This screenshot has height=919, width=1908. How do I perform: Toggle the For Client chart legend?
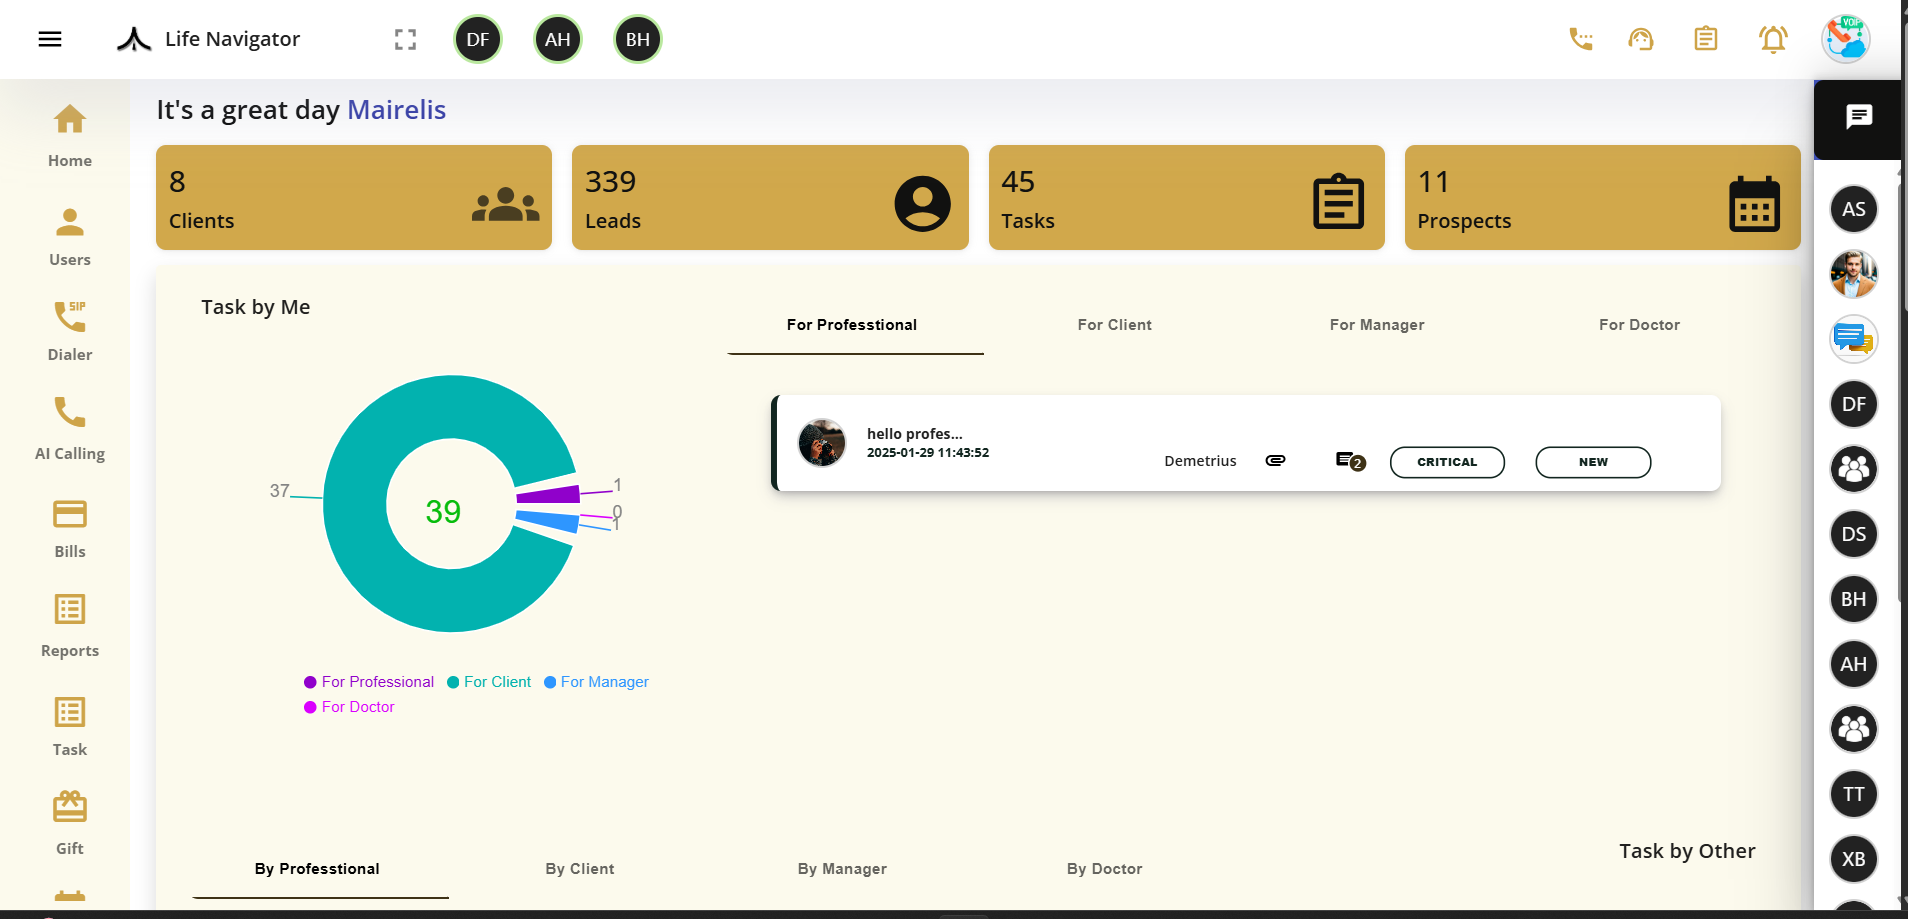(x=489, y=682)
